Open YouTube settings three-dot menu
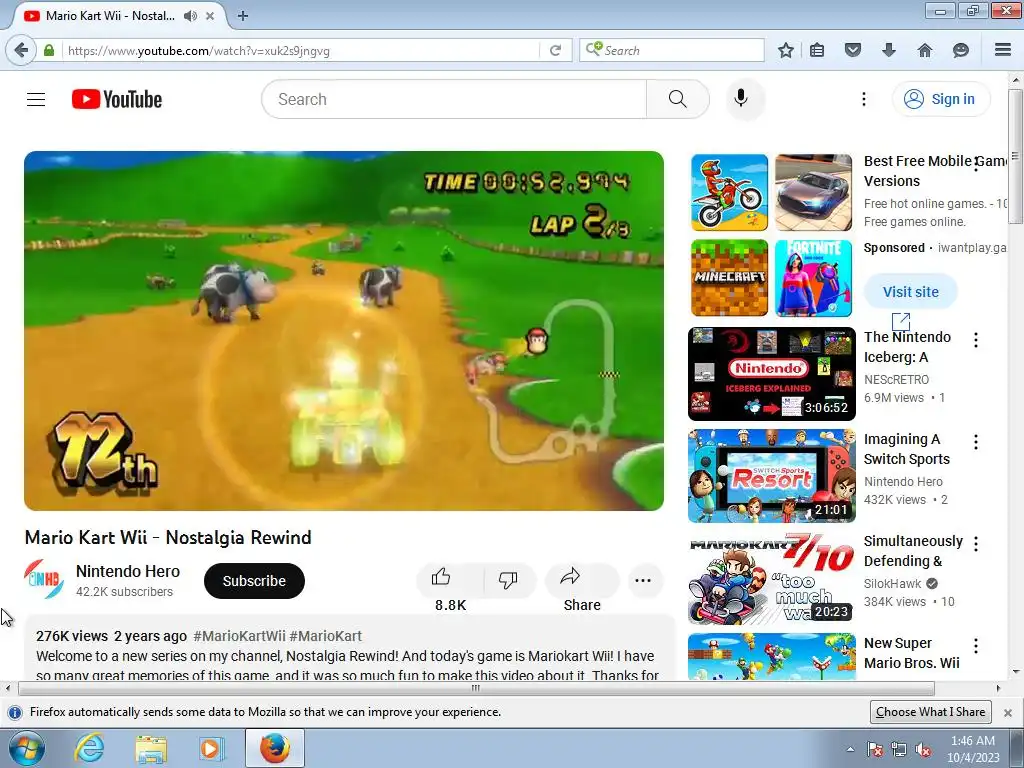The image size is (1024, 768). click(863, 99)
